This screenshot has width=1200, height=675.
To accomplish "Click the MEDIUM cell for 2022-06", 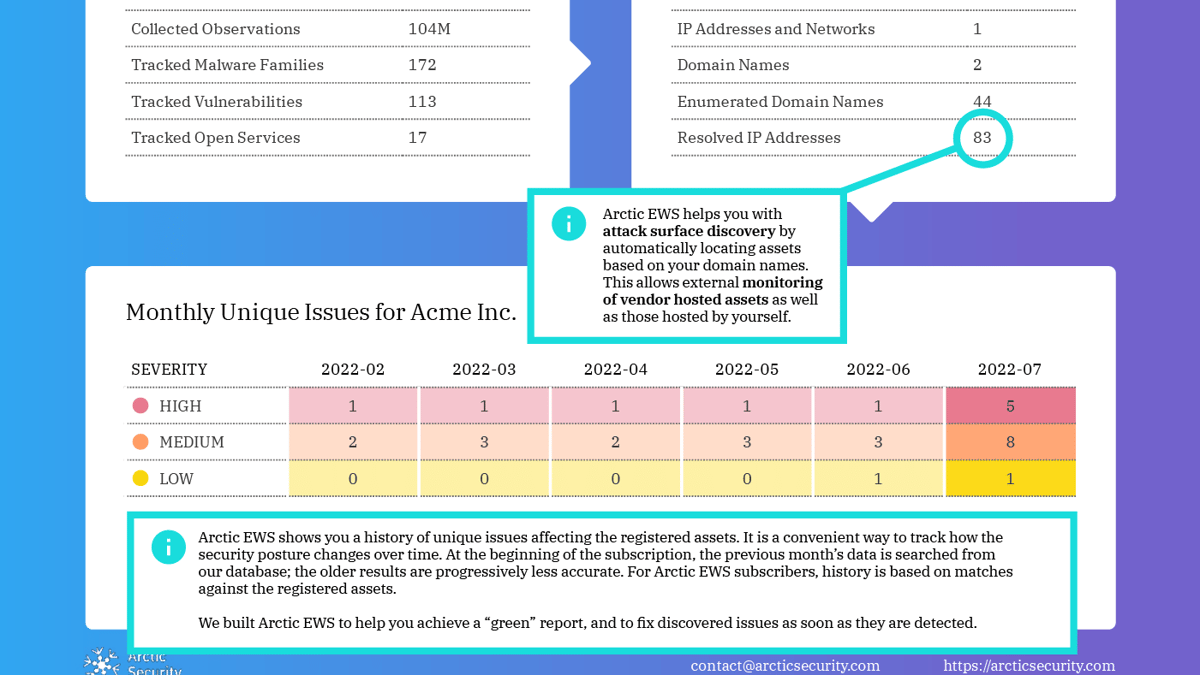I will (x=878, y=442).
